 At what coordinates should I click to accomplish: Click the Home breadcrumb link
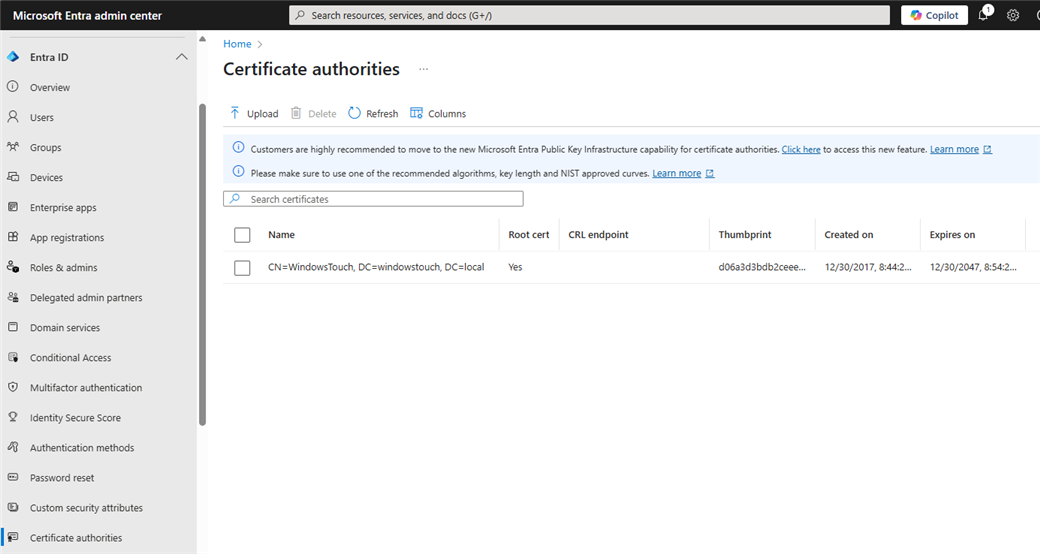(237, 44)
